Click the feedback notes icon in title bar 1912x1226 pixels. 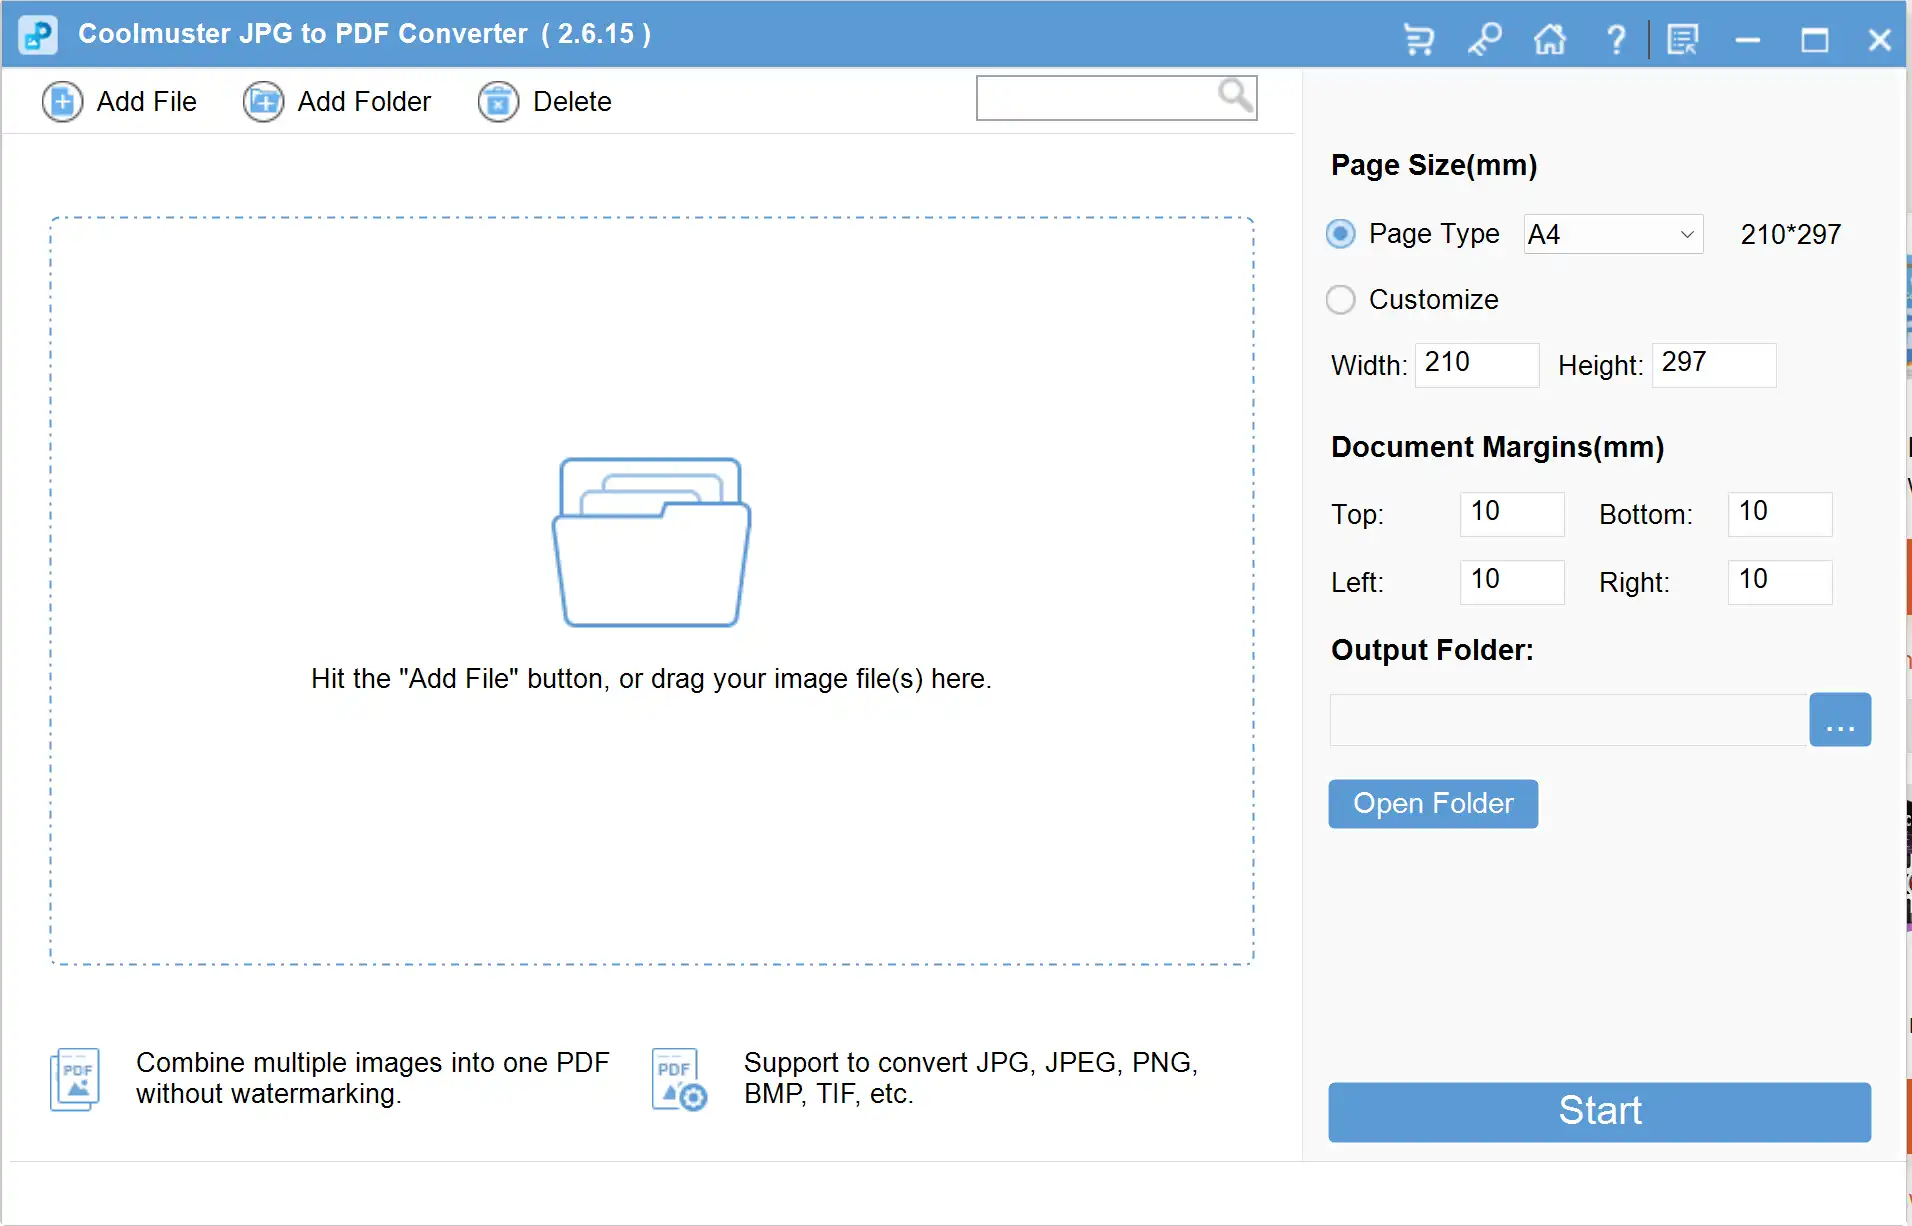[1683, 40]
